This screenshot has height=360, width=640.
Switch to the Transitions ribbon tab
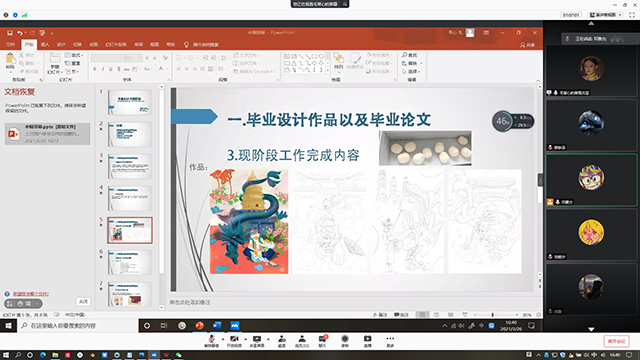[x=78, y=44]
